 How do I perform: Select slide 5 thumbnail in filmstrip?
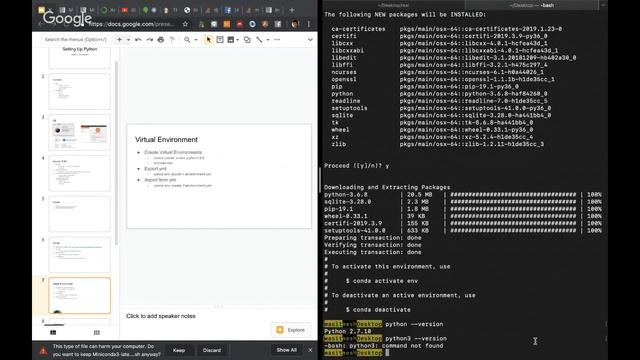click(80, 214)
